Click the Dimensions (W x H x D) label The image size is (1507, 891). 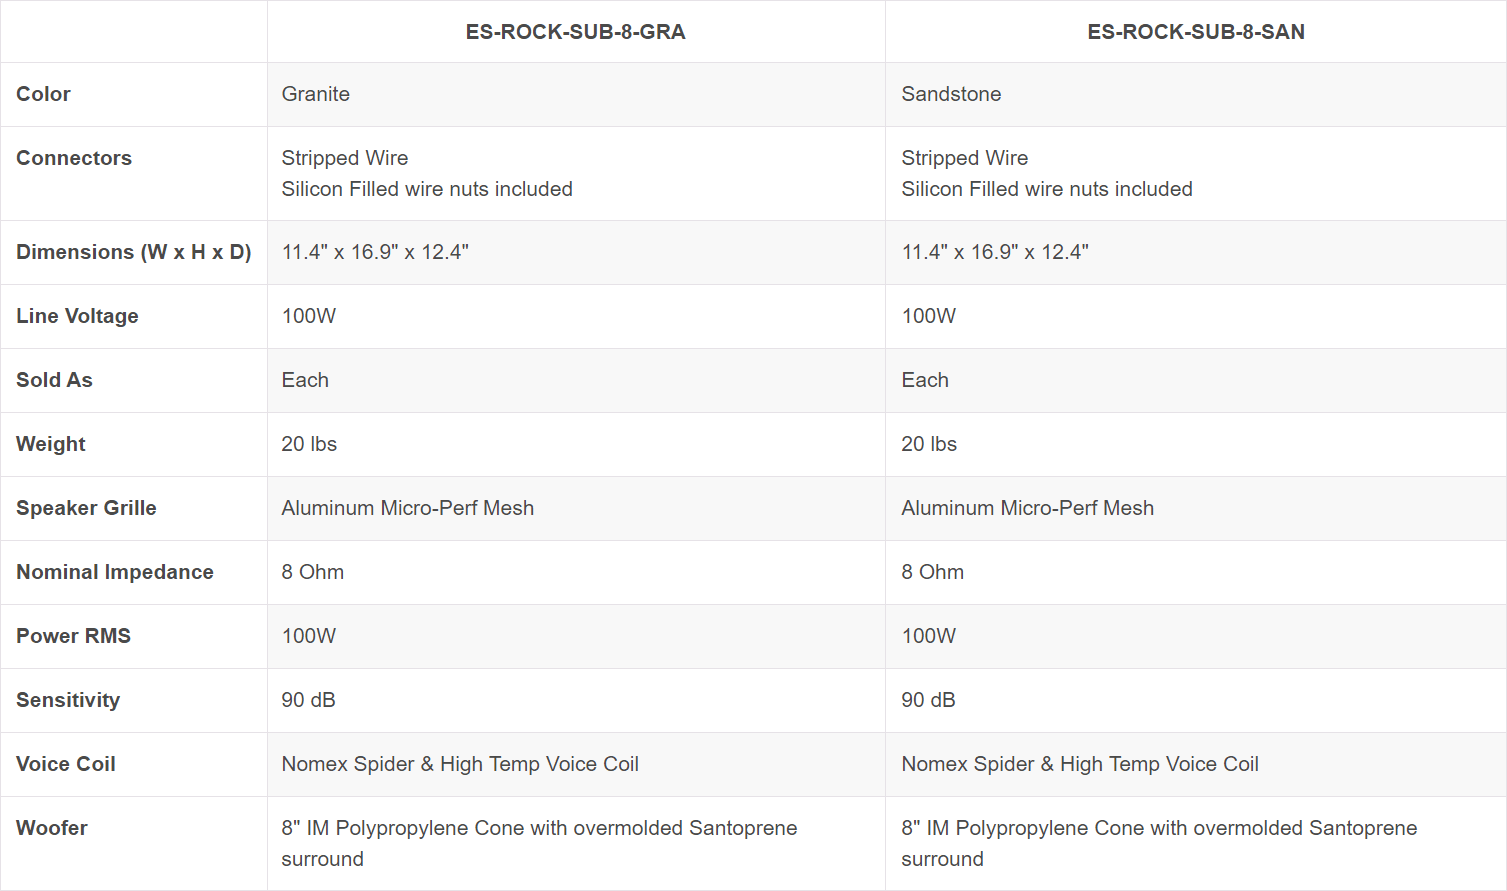[133, 252]
